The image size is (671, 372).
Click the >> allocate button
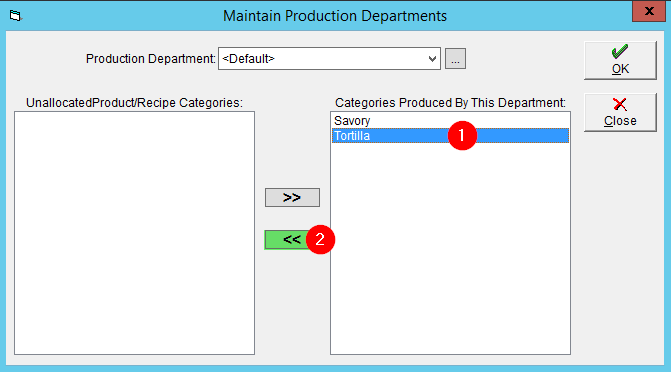(x=292, y=197)
